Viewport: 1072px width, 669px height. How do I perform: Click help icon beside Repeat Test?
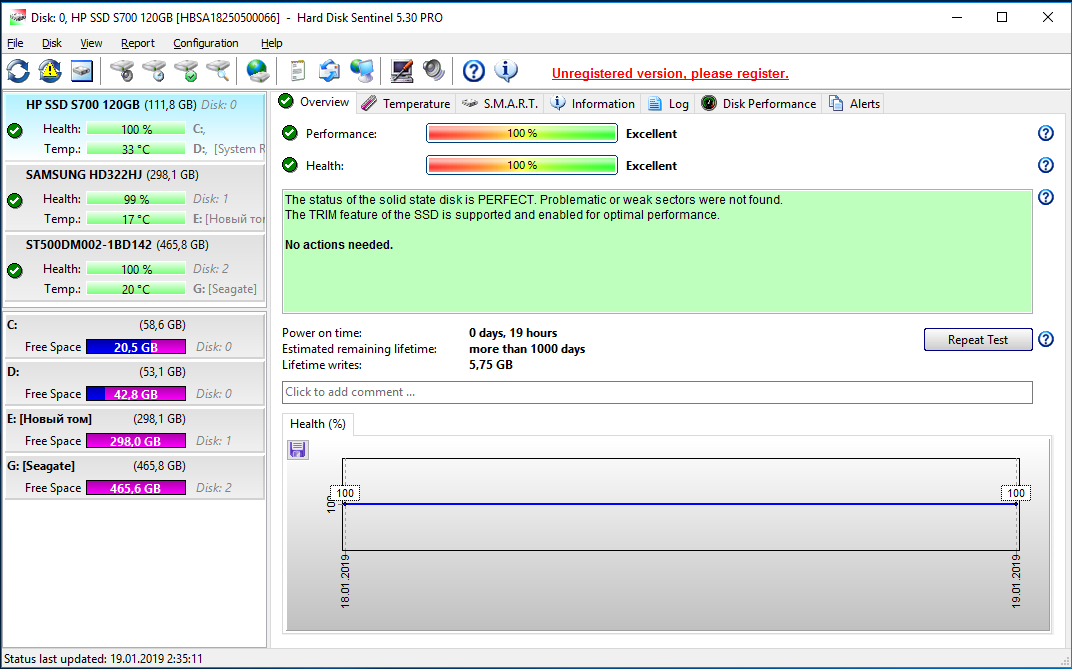click(x=1046, y=339)
